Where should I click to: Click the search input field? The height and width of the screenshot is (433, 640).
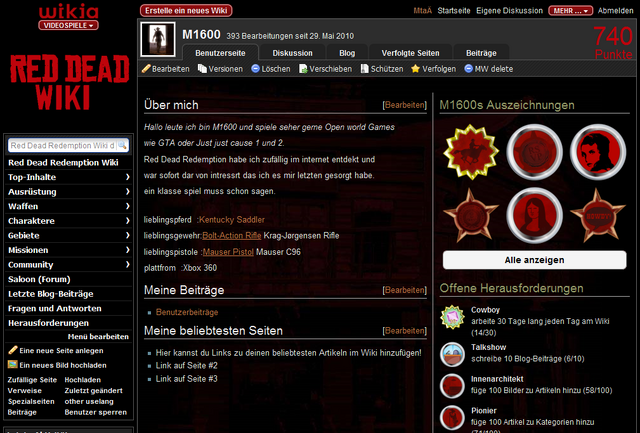point(62,145)
